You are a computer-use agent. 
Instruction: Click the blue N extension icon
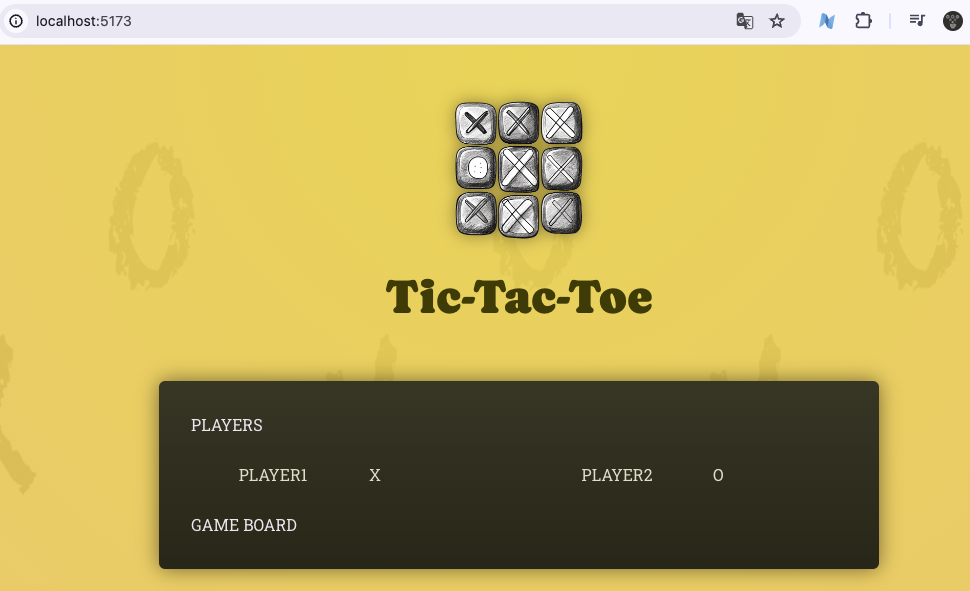827,21
